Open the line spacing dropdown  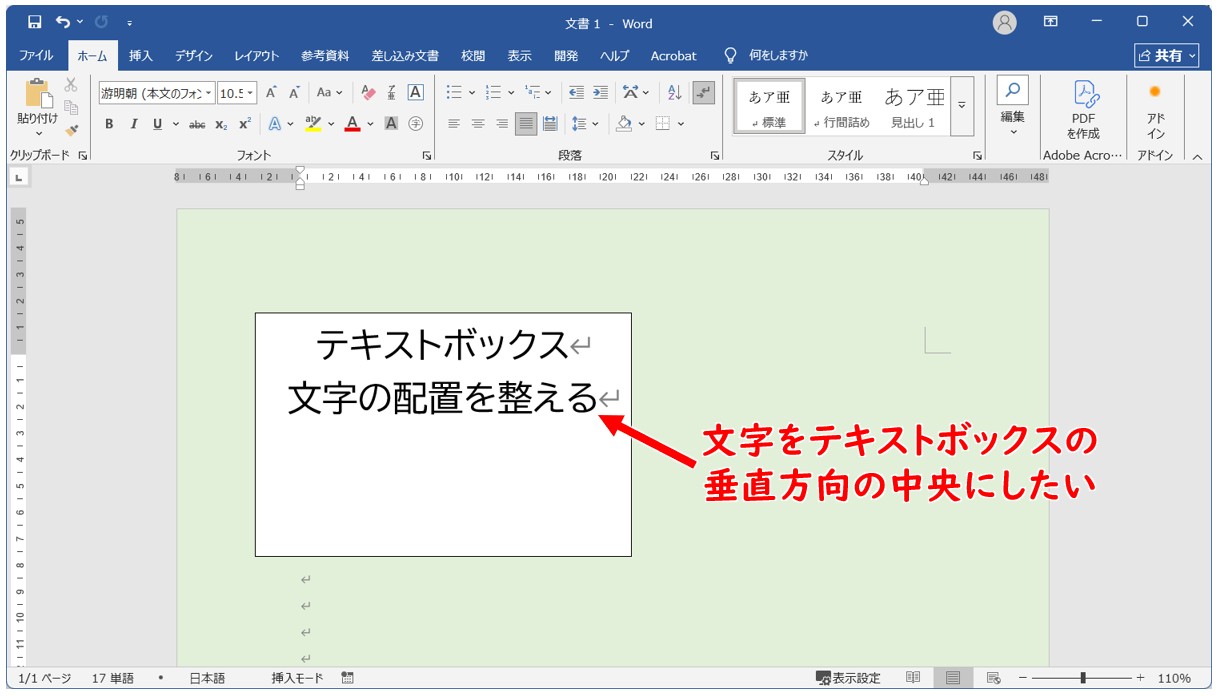[x=596, y=124]
